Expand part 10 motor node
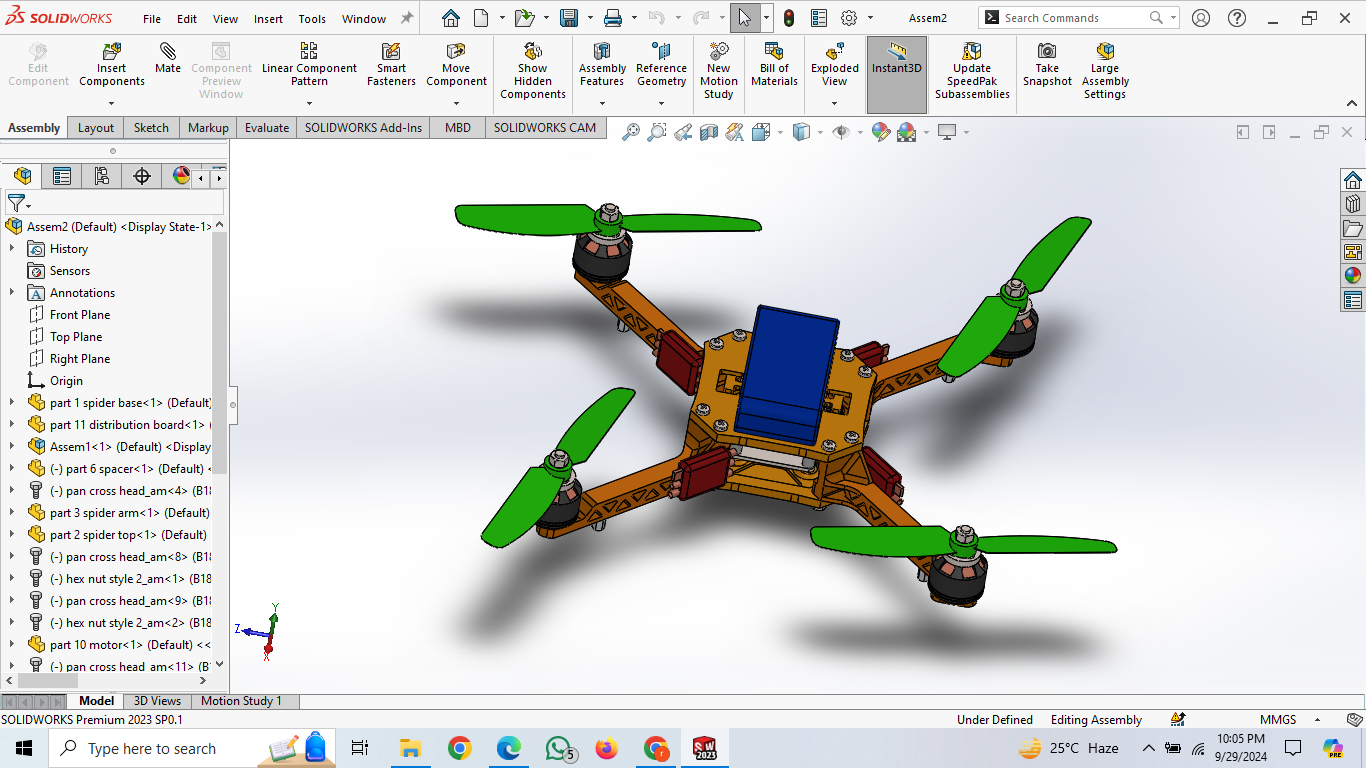 tap(12, 645)
